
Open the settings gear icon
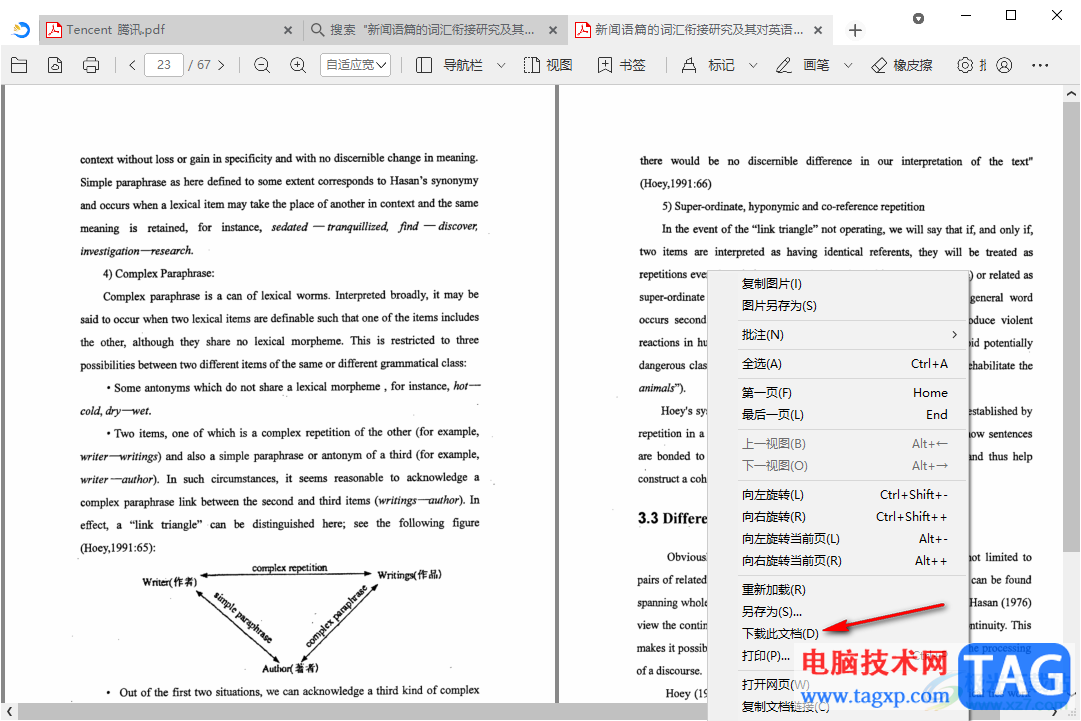pyautogui.click(x=965, y=65)
